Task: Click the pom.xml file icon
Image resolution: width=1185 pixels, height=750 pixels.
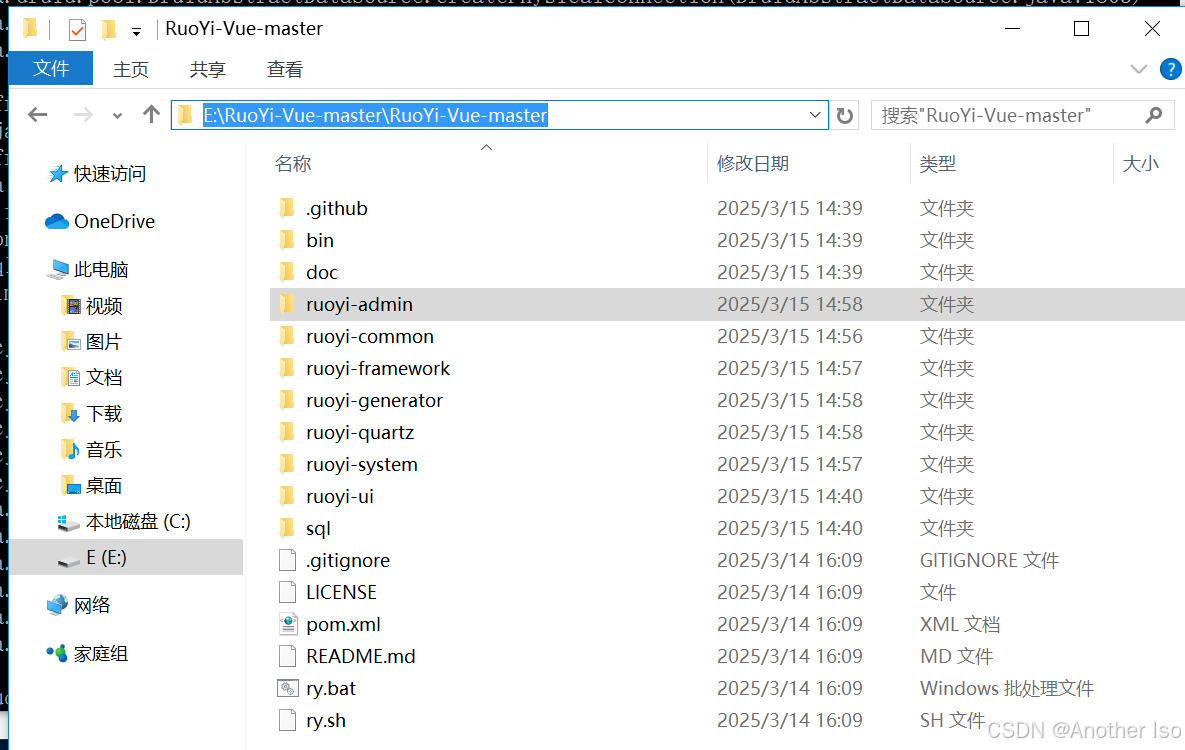Action: 288,624
